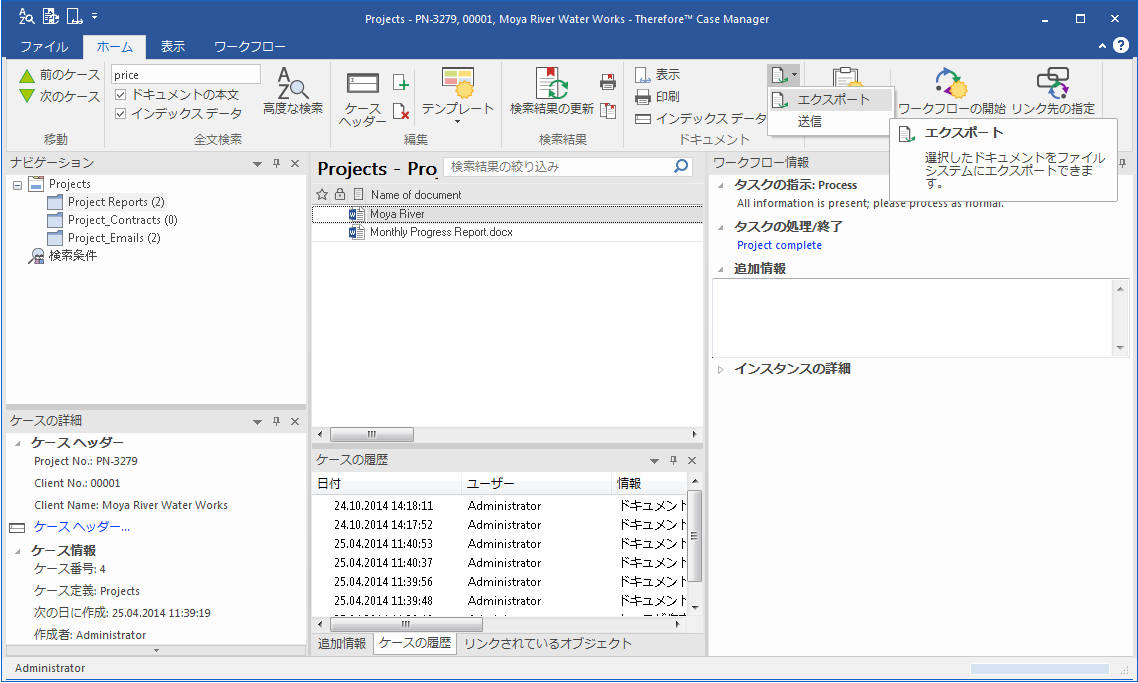Click the delete document icon with red X
Image resolution: width=1138 pixels, height=683 pixels.
(x=401, y=111)
